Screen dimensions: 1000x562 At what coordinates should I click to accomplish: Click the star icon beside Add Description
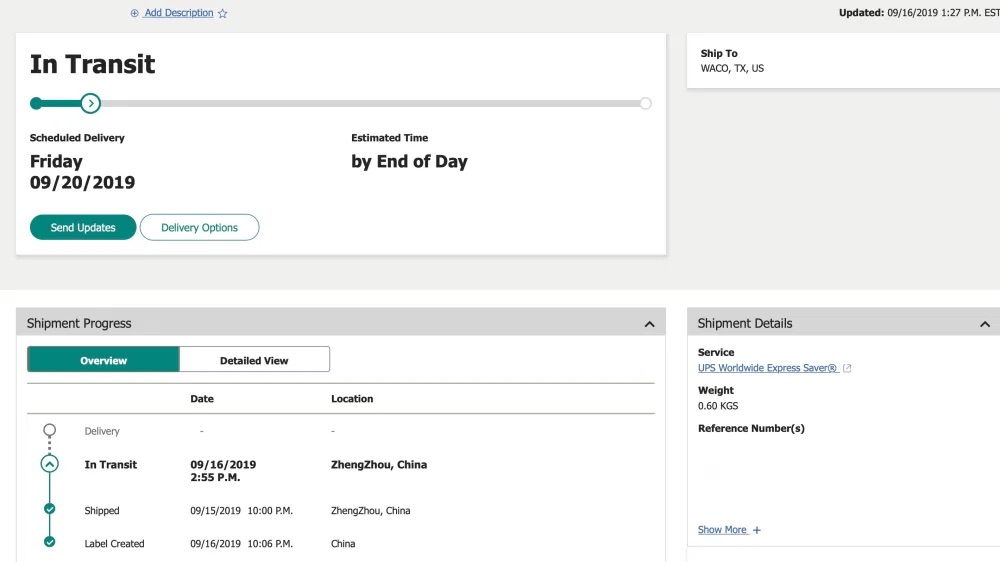(223, 13)
